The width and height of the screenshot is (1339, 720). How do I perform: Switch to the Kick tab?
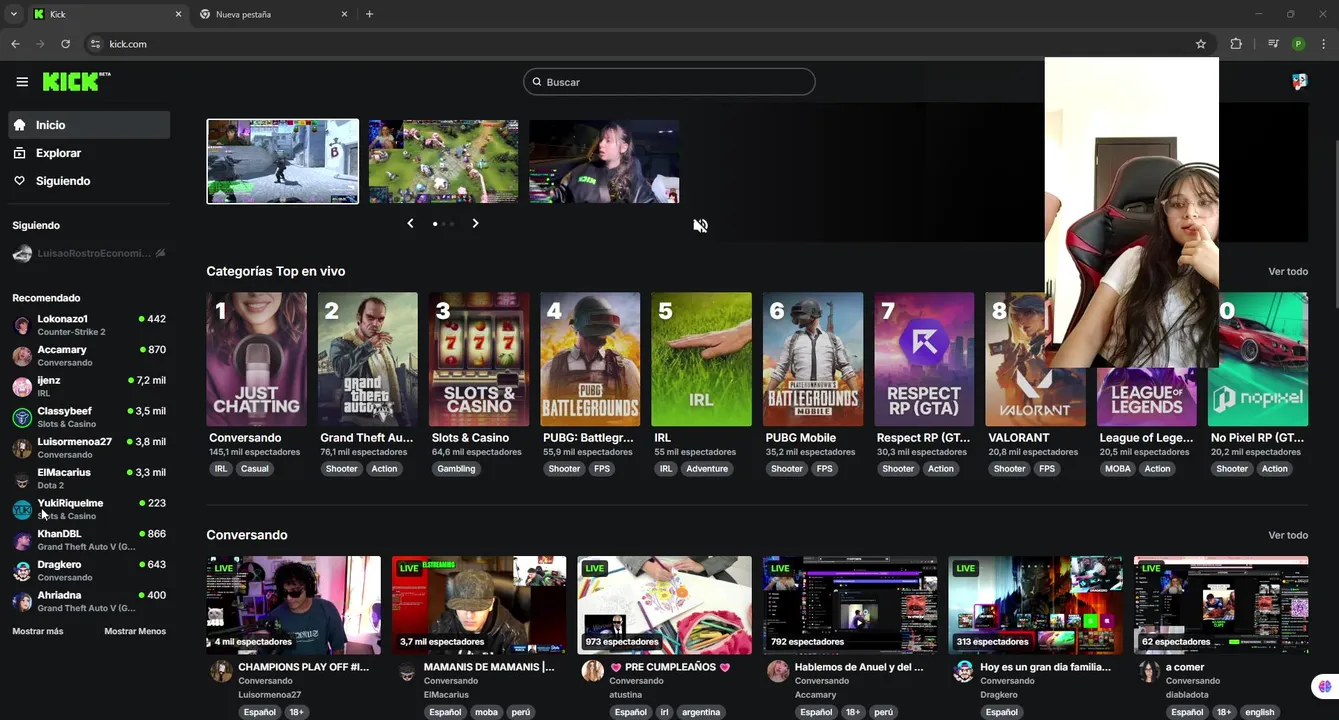[x=108, y=14]
